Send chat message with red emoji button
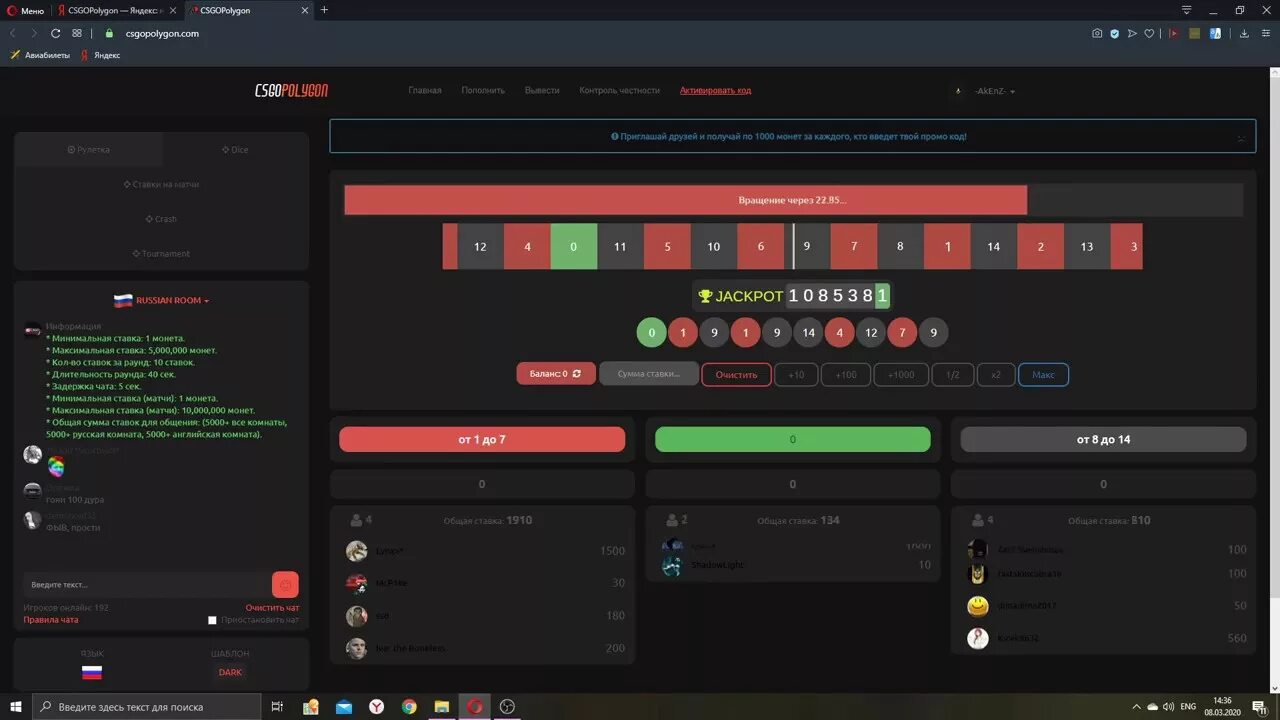The height and width of the screenshot is (720, 1280). [285, 584]
